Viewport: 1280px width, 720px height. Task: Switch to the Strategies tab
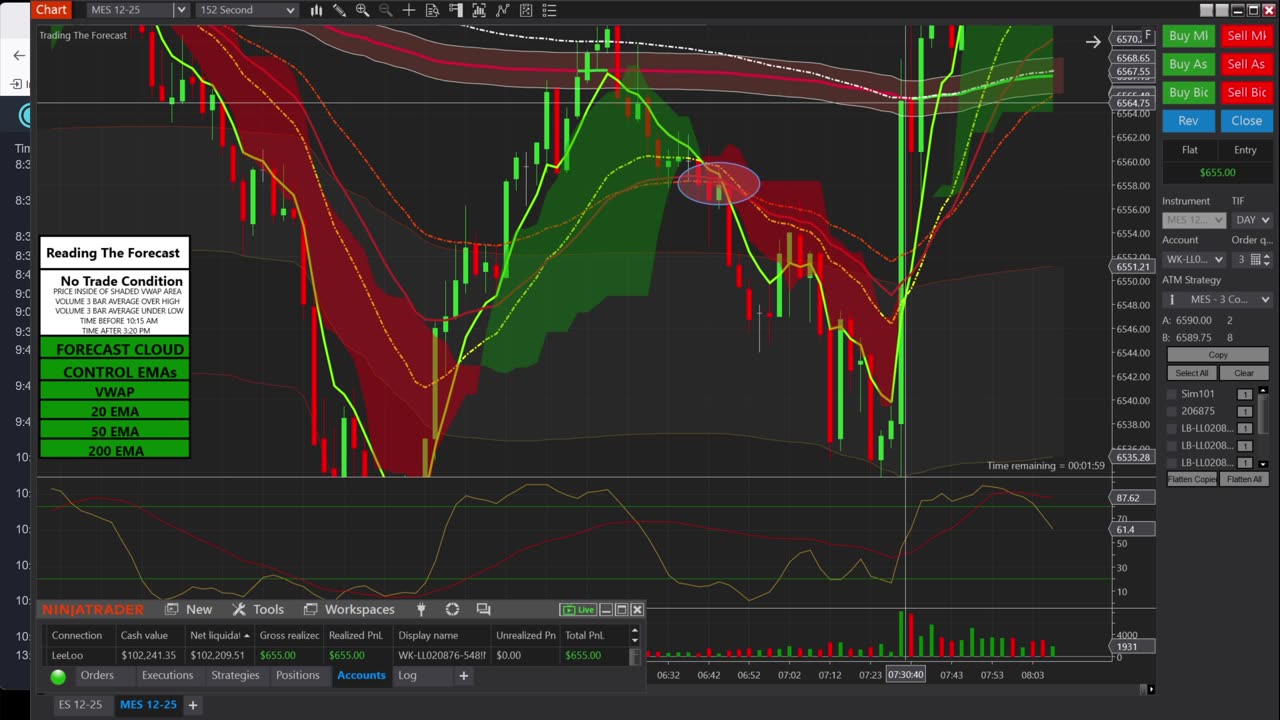(x=235, y=676)
